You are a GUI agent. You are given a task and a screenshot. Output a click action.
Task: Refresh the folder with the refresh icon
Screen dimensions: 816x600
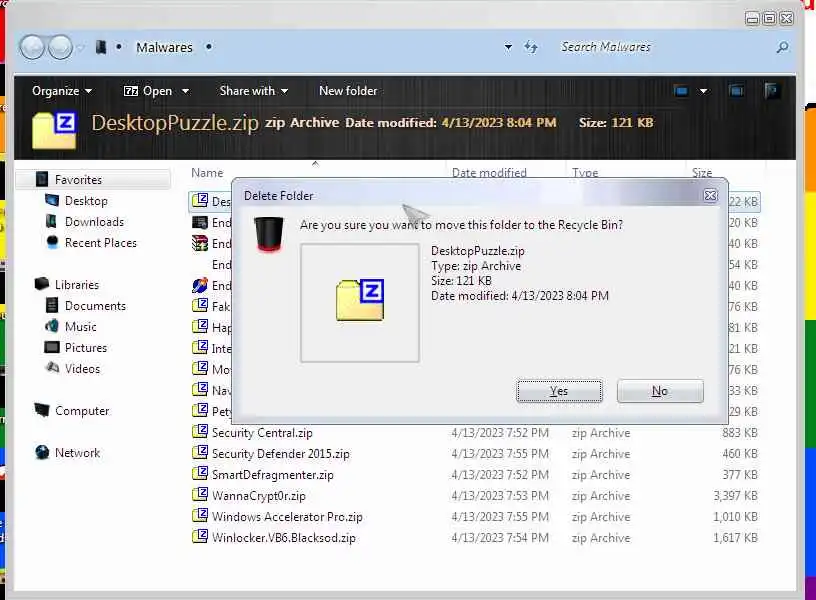(x=531, y=47)
